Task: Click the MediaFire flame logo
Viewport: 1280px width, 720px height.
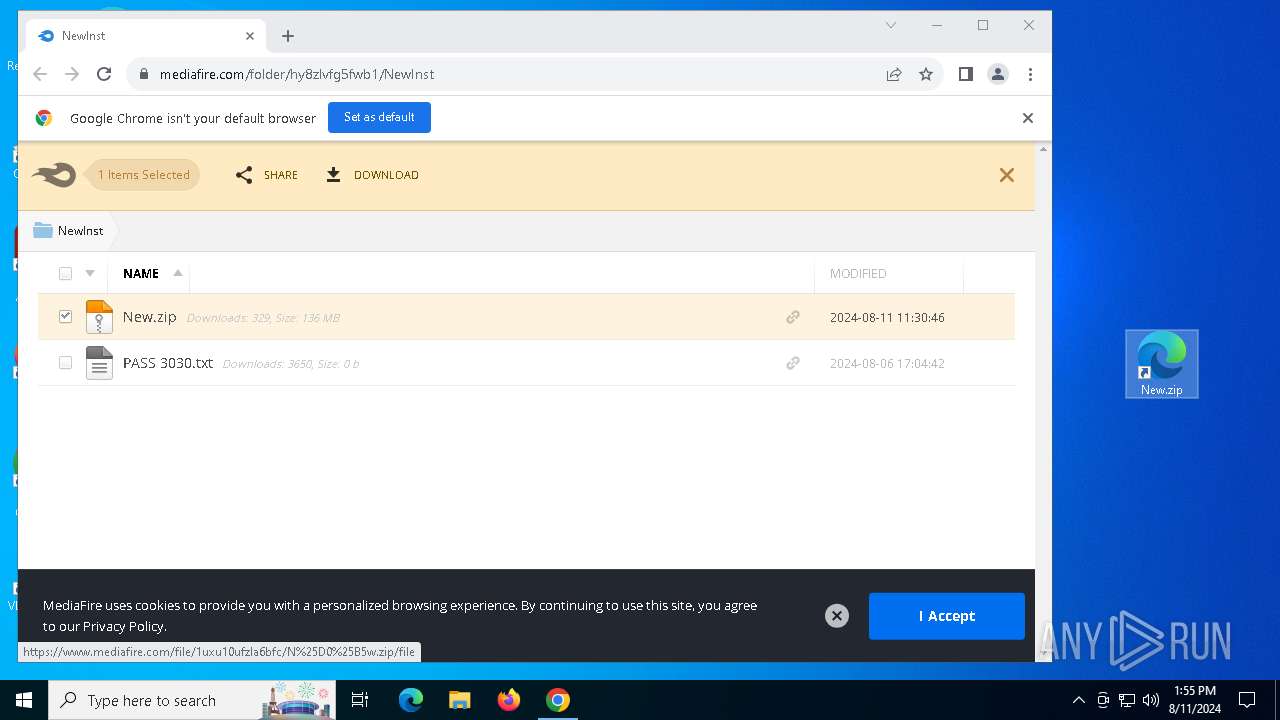Action: (54, 175)
